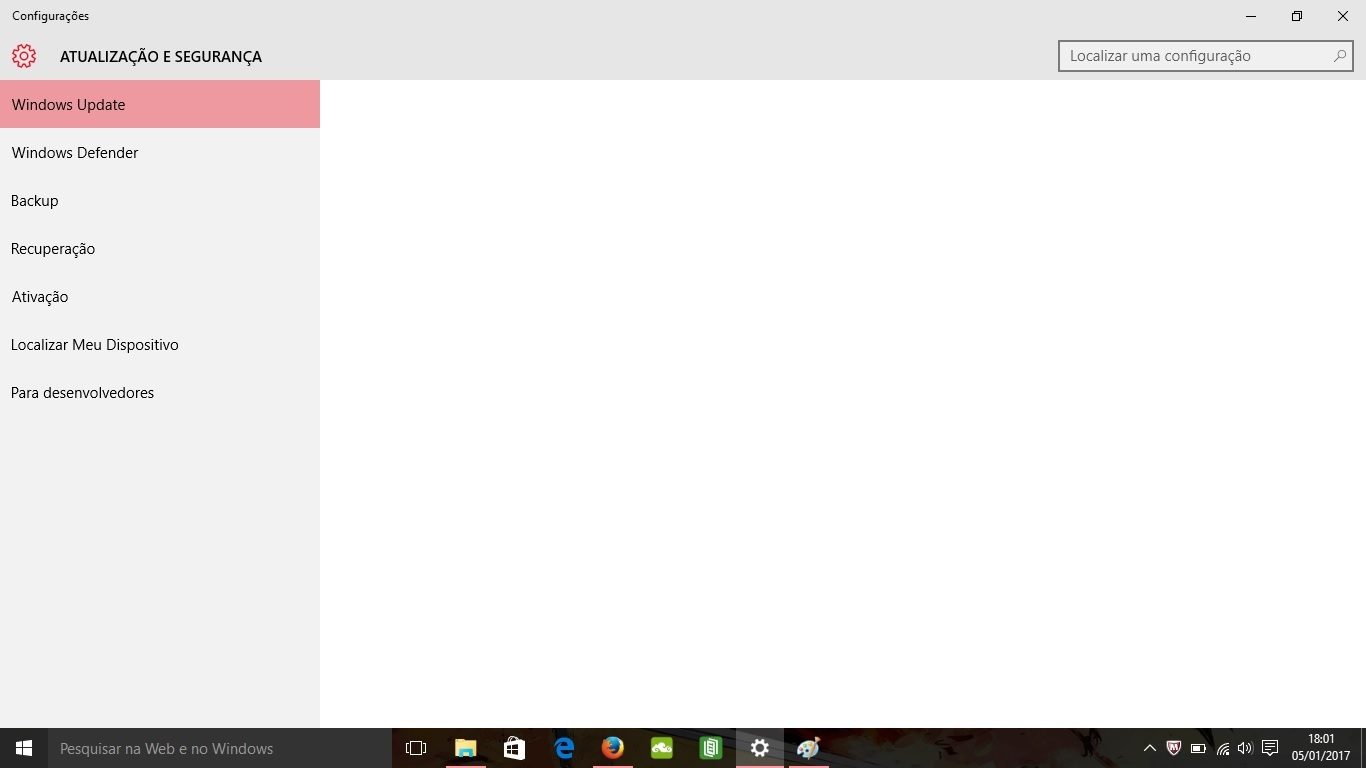
Task: Minimize the Configurações window
Action: [x=1251, y=16]
